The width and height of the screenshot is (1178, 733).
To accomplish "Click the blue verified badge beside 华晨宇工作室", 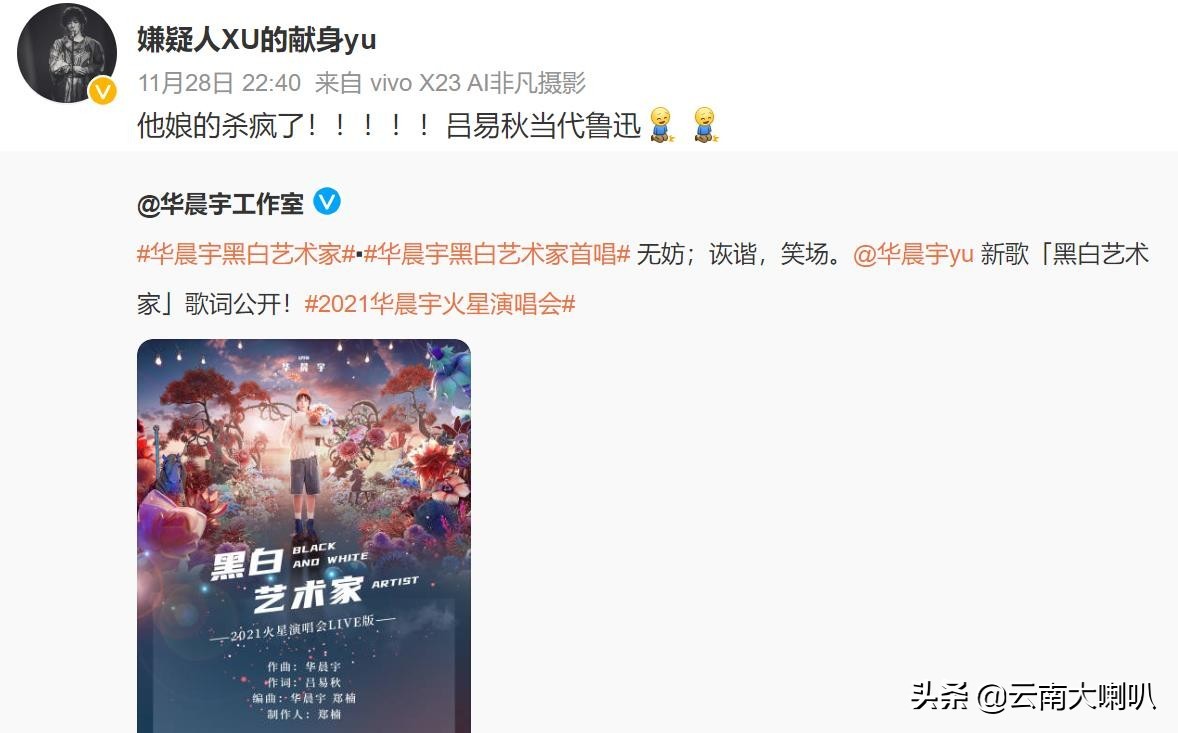I will 327,201.
